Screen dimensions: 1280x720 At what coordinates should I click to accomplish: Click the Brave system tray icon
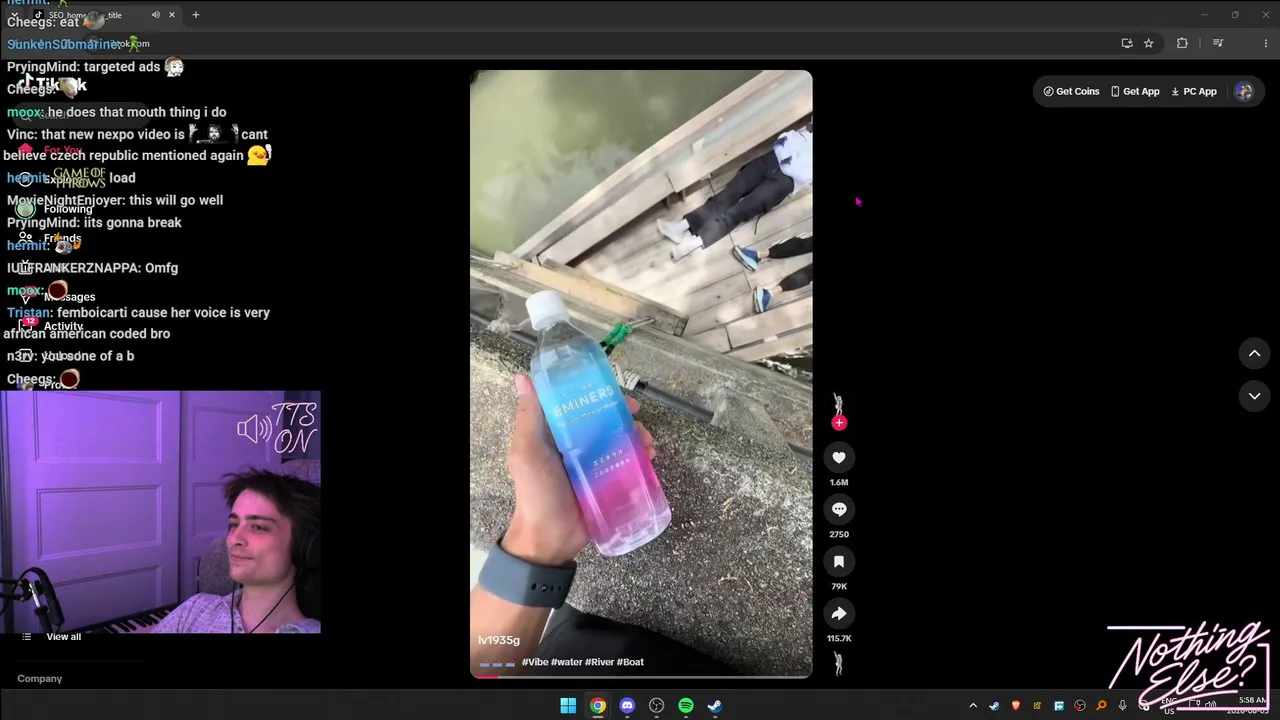(1016, 706)
